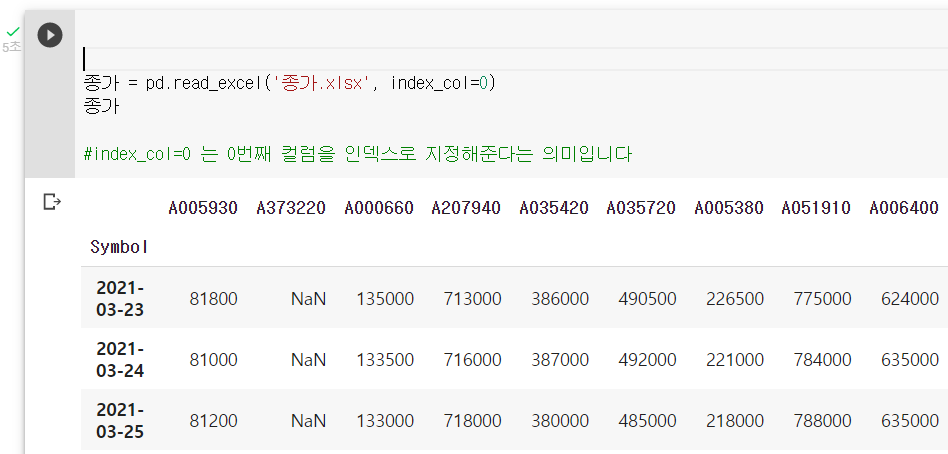Click the second-line variable name 종가
Screen dimensions: 948x454
[x=102, y=107]
